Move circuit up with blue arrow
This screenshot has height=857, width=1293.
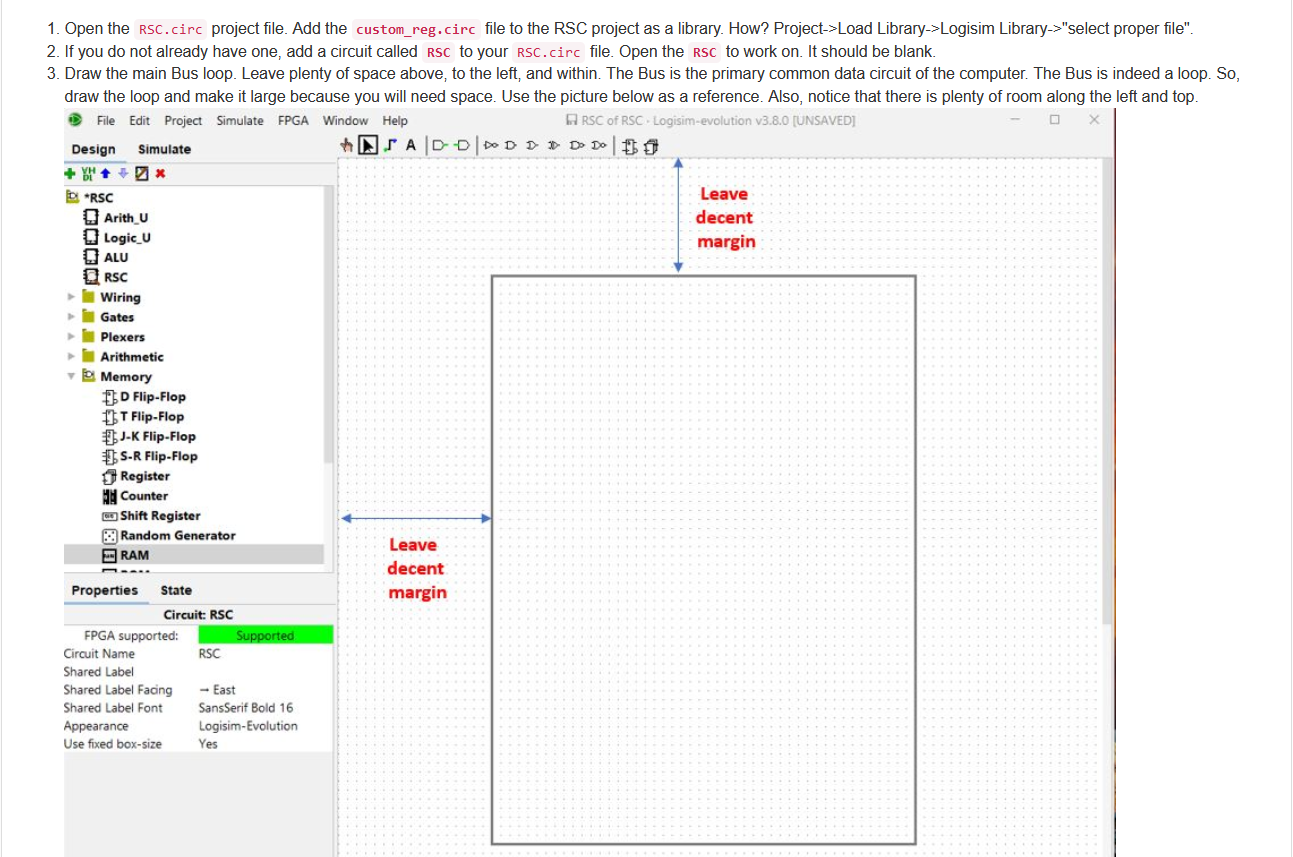point(105,173)
